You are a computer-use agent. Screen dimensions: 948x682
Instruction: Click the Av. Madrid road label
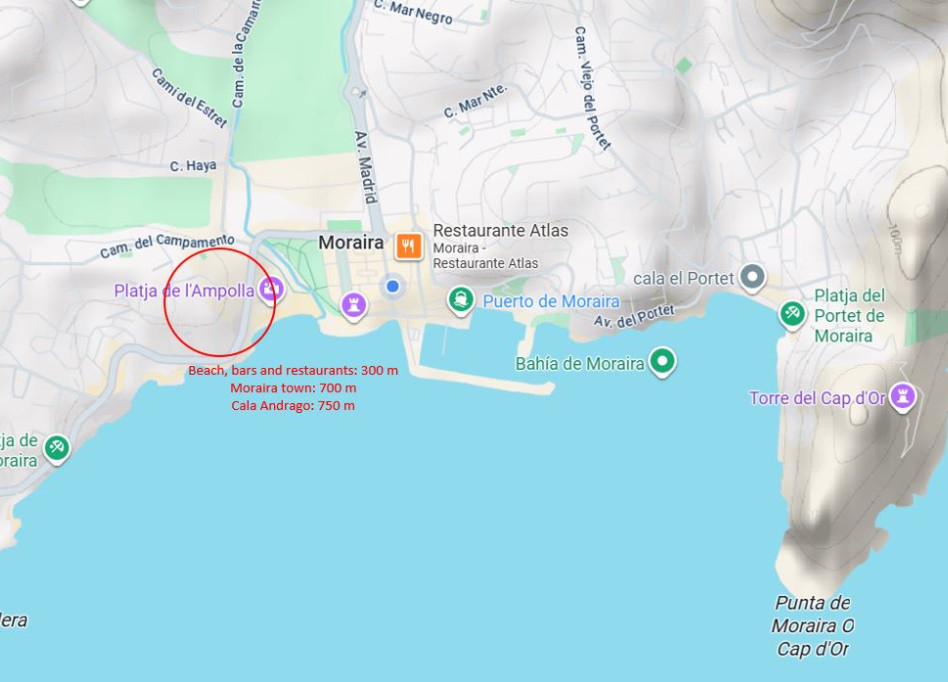coord(365,167)
